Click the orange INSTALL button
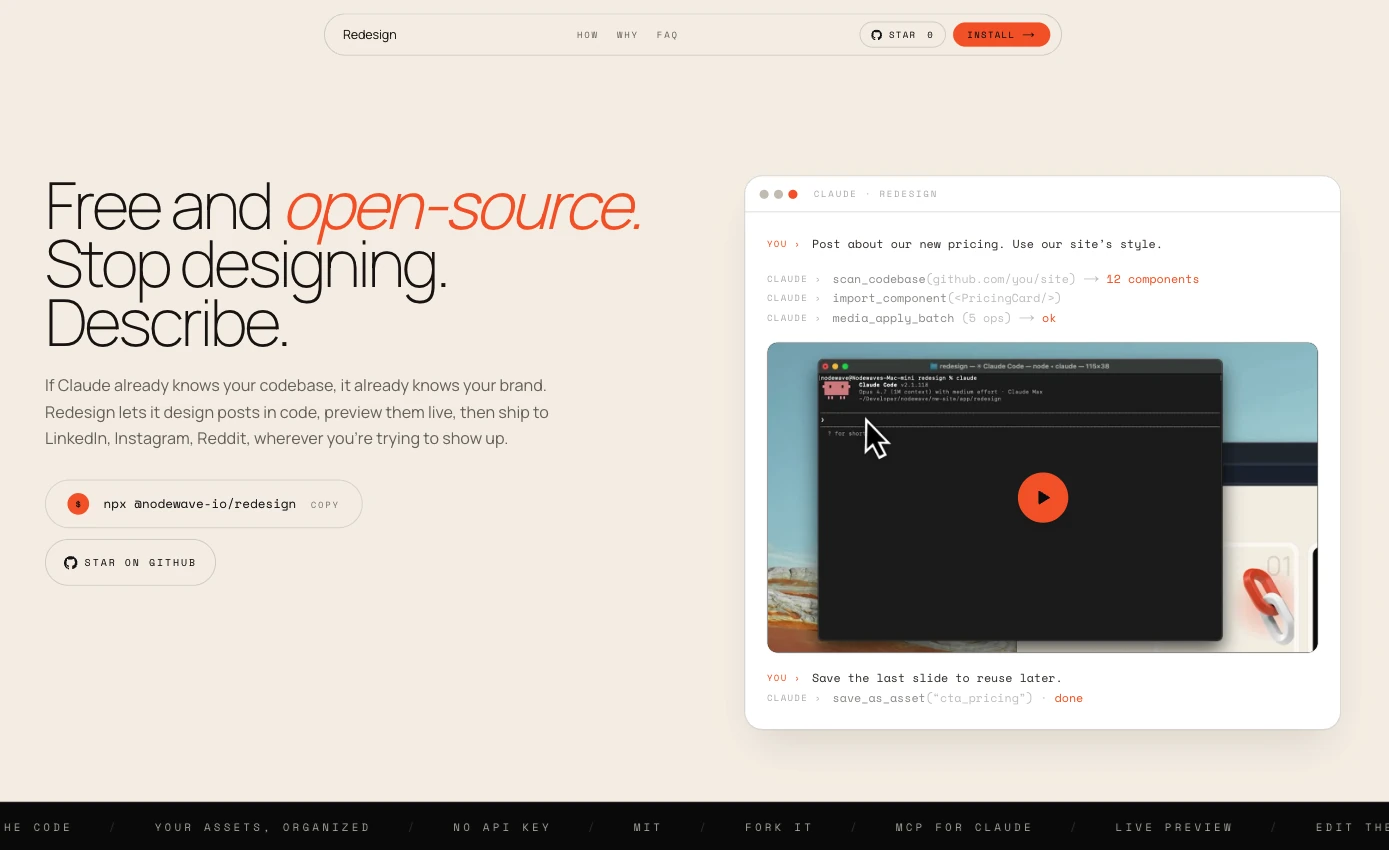This screenshot has width=1389, height=850. click(1001, 35)
